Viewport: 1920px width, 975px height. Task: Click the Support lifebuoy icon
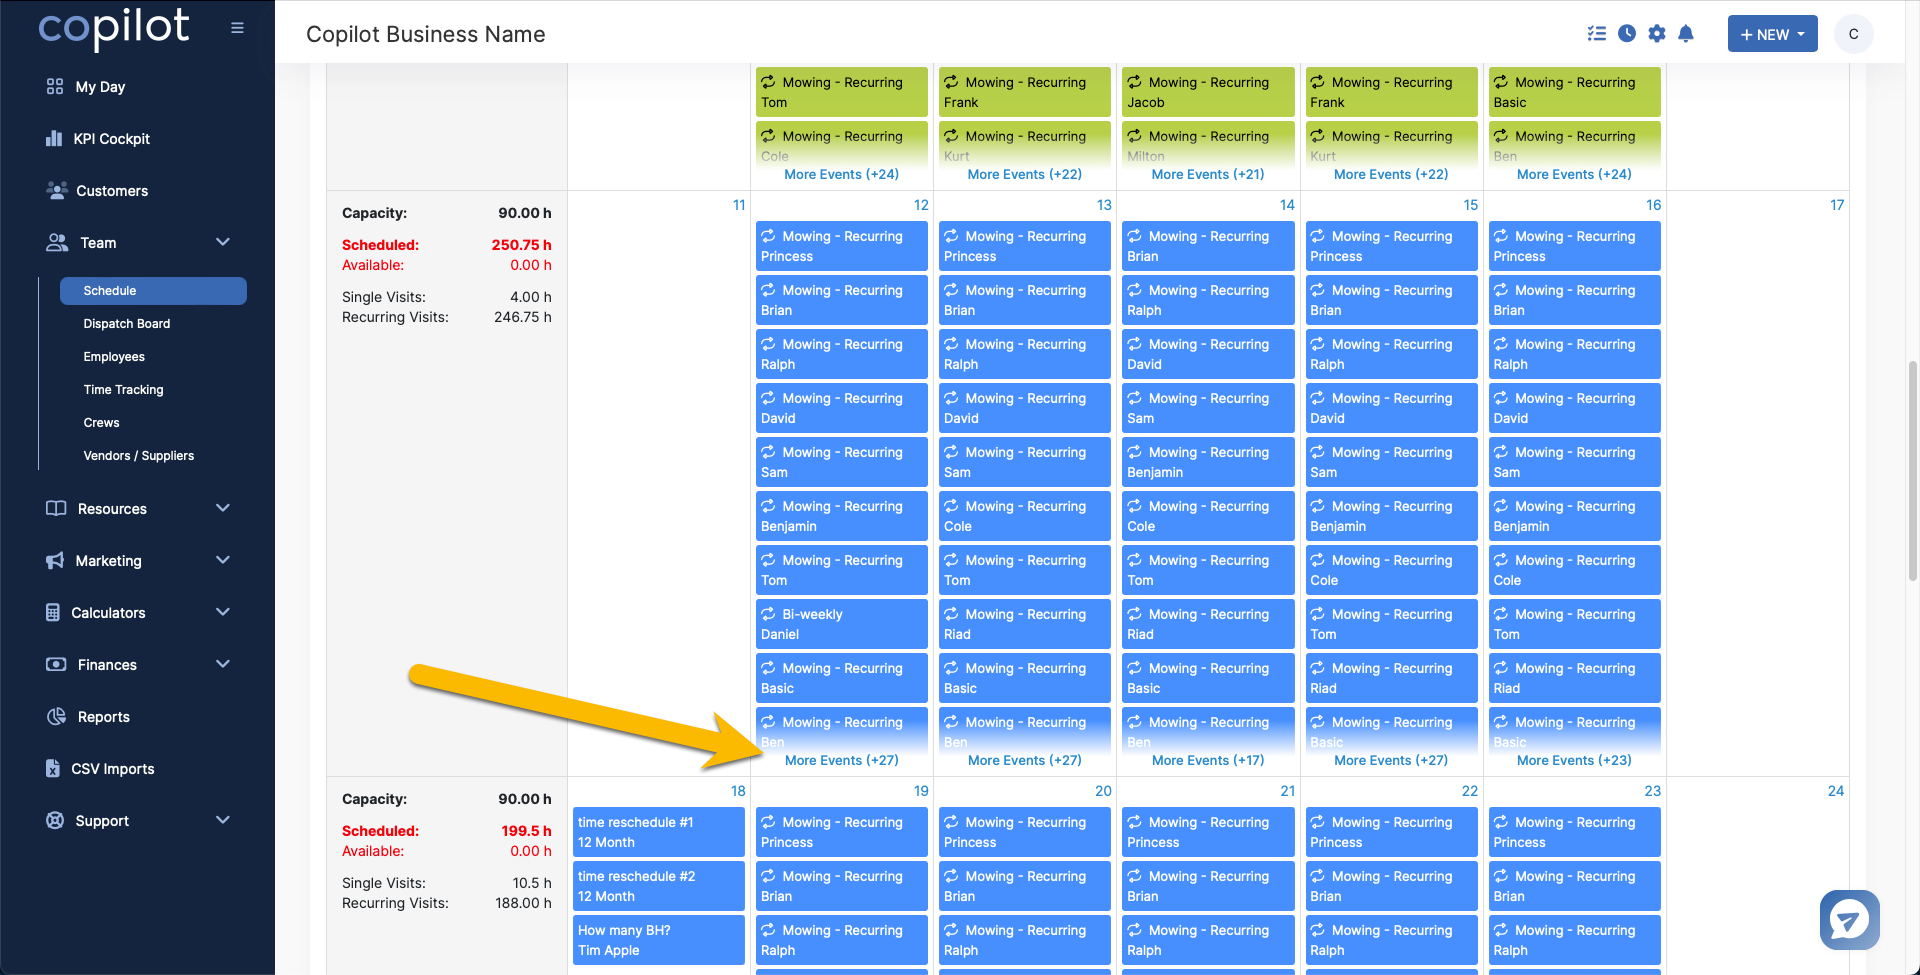tap(55, 821)
